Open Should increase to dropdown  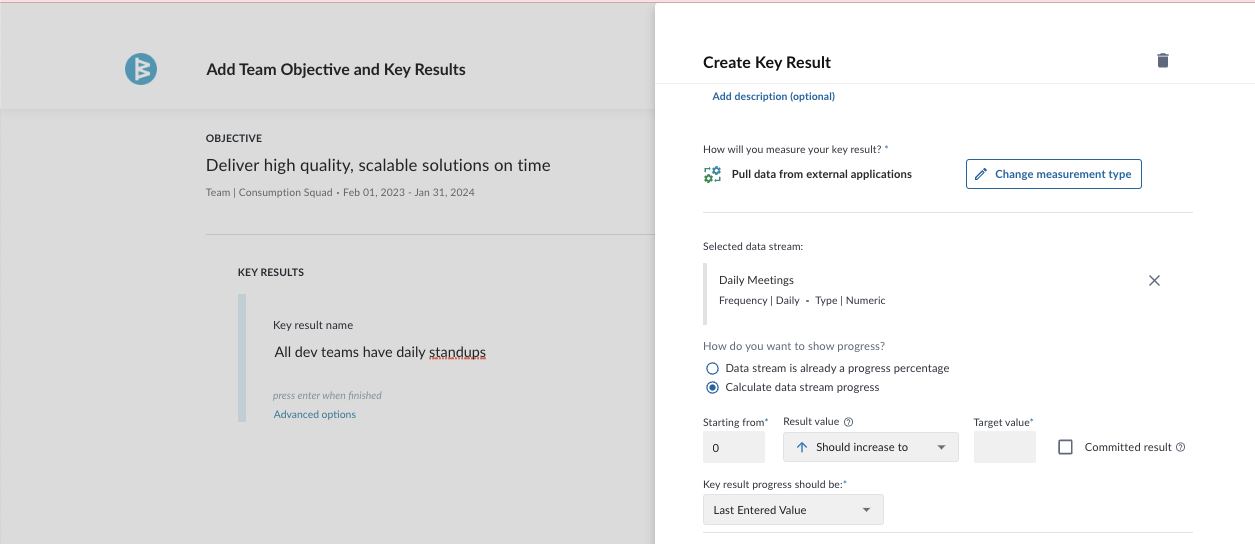[871, 447]
